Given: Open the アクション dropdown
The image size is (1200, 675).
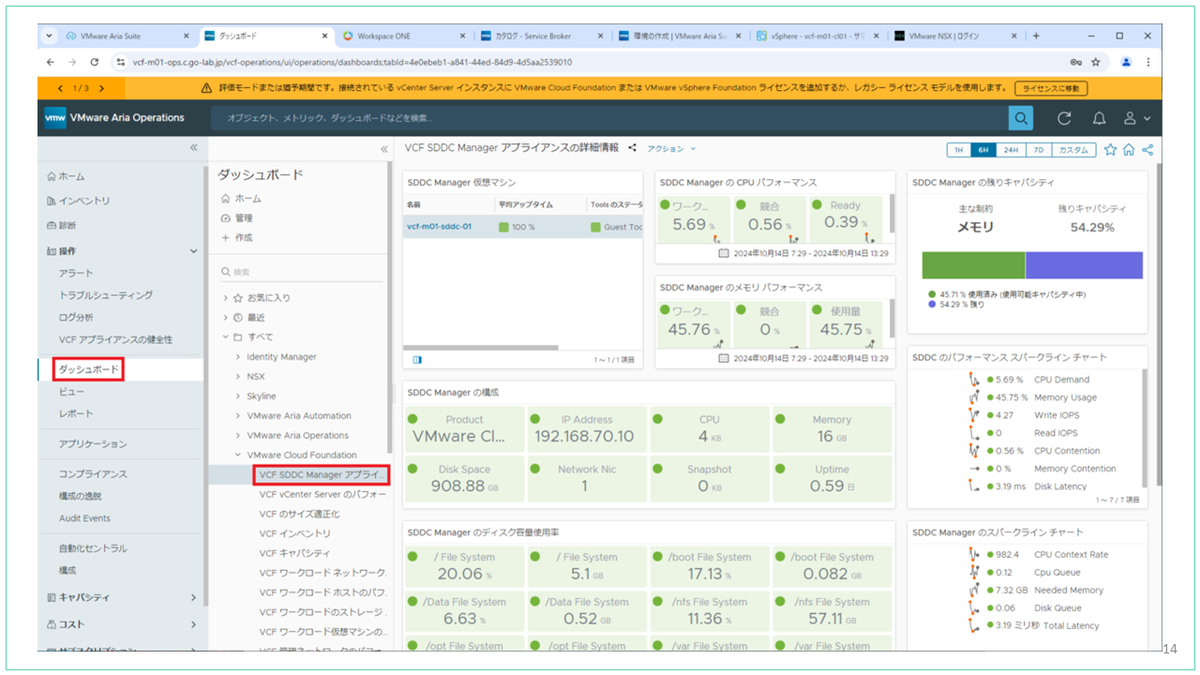Looking at the screenshot, I should [671, 148].
